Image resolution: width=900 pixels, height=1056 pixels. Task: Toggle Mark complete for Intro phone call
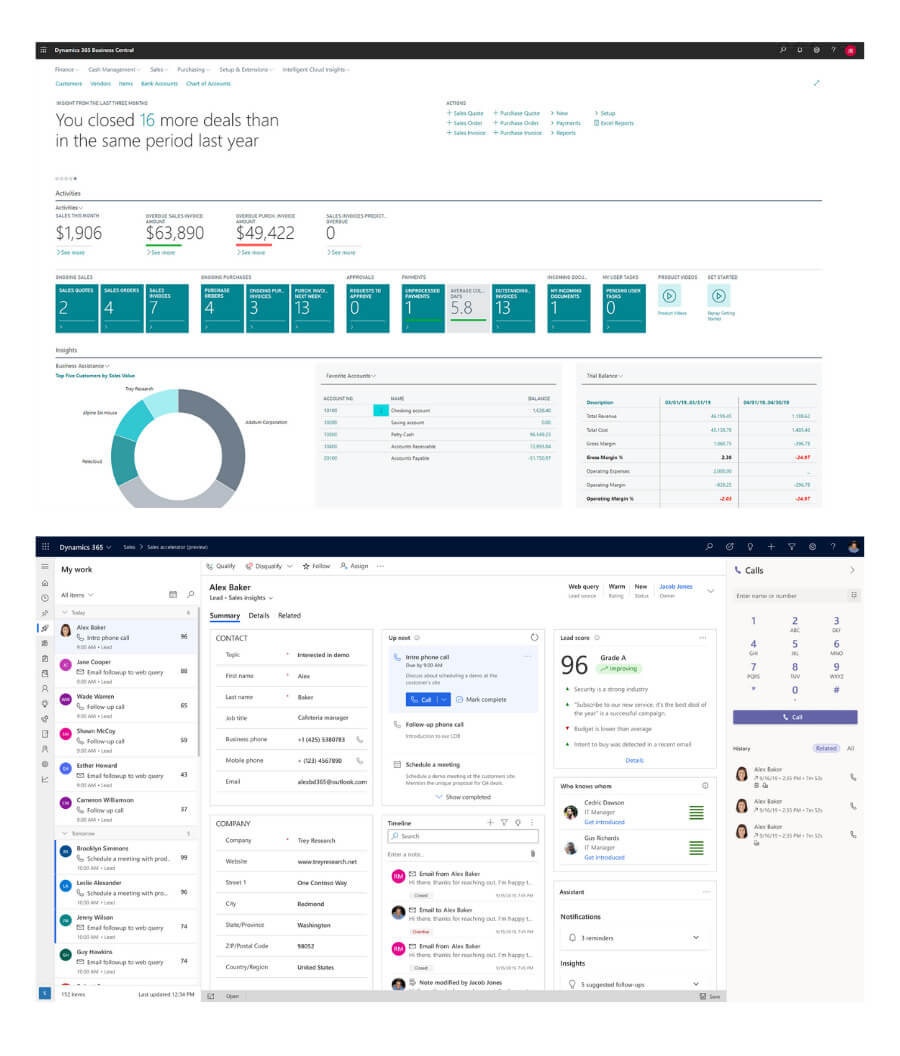(x=482, y=699)
